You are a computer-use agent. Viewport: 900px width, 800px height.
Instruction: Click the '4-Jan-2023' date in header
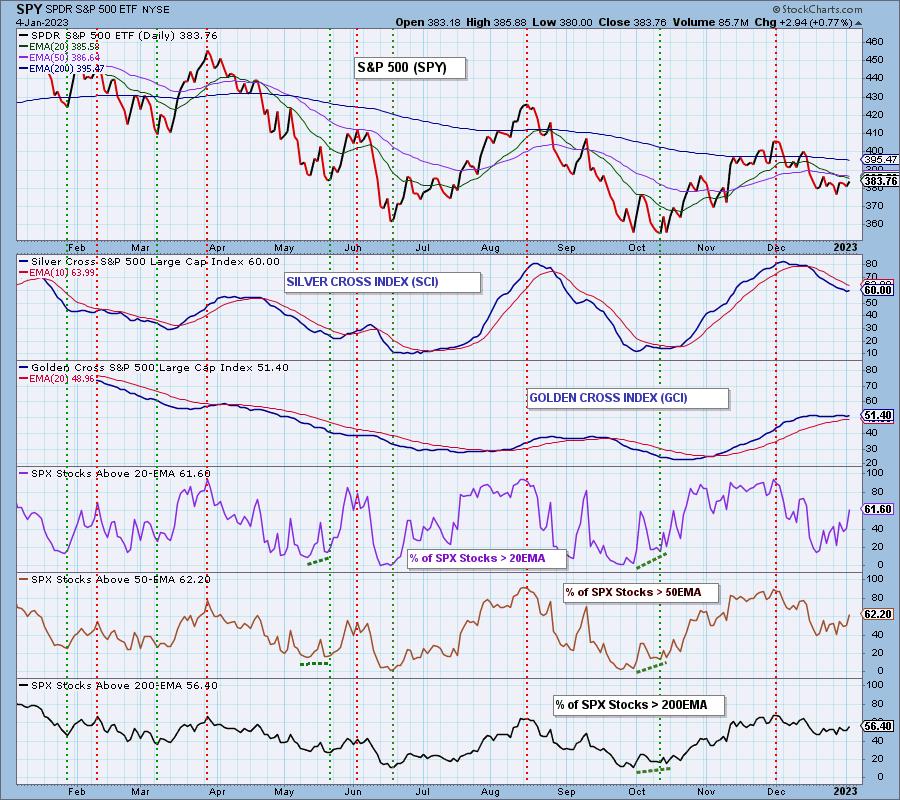click(42, 23)
